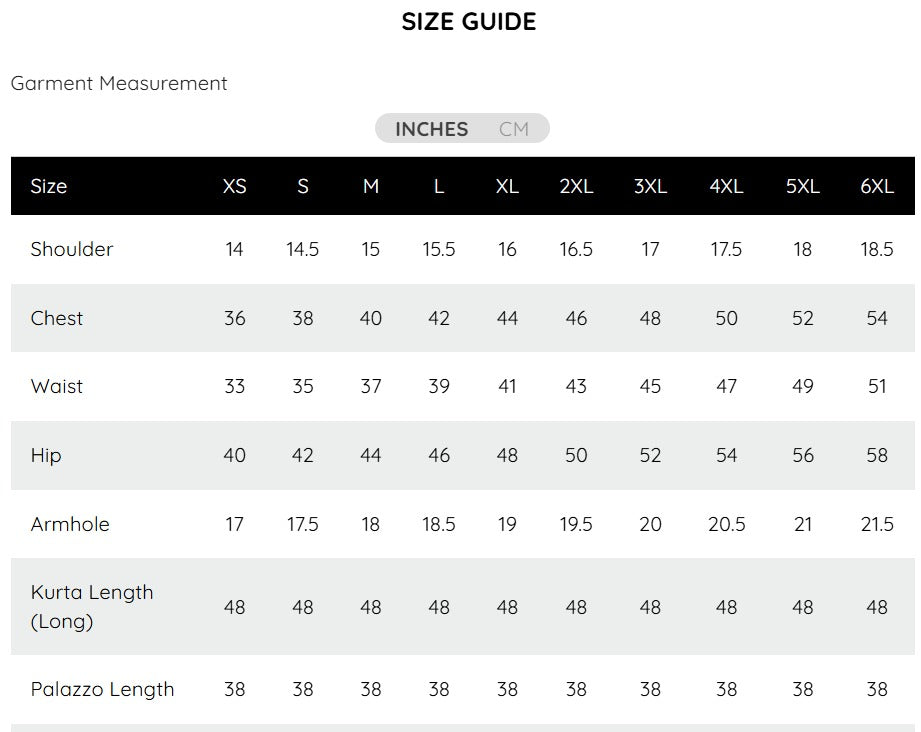921x732 pixels.
Task: Select armhole value 20.5 for 4XL
Action: pyautogui.click(x=727, y=524)
